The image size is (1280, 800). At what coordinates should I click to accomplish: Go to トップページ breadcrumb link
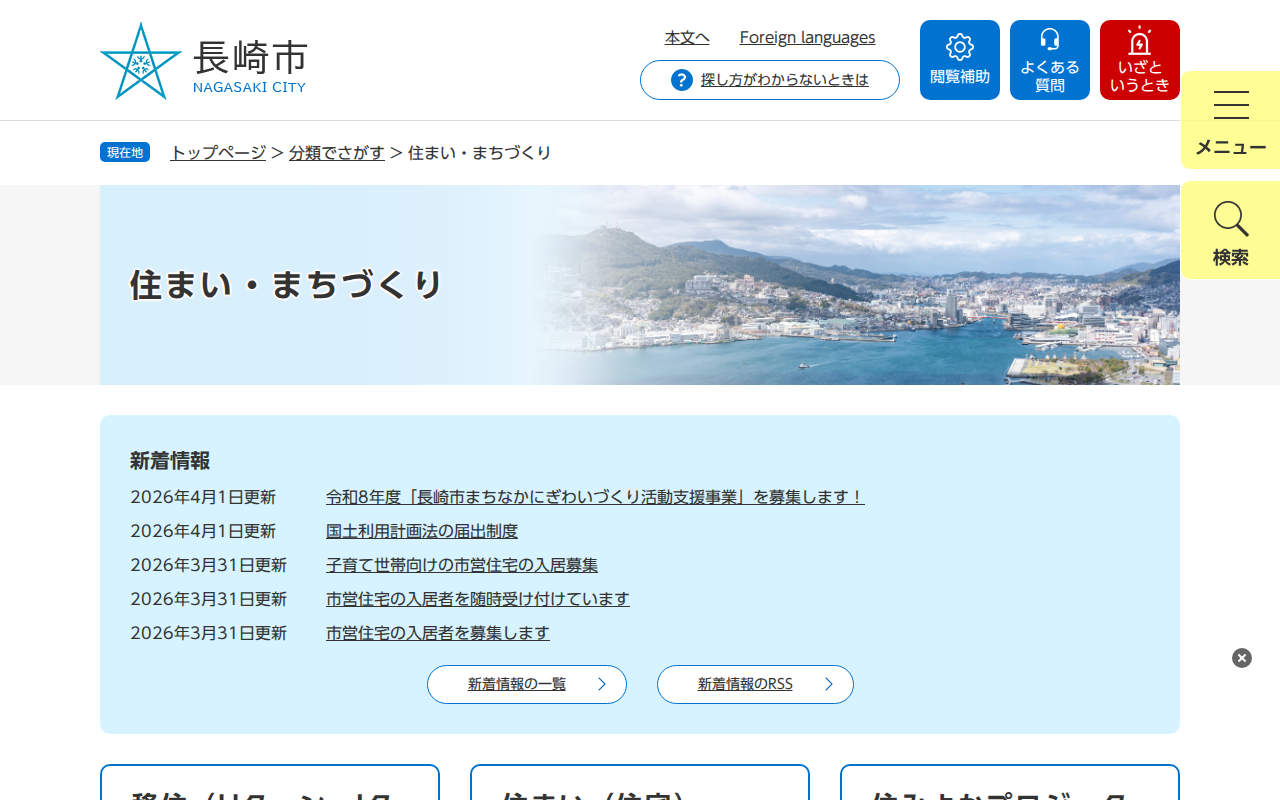click(216, 152)
